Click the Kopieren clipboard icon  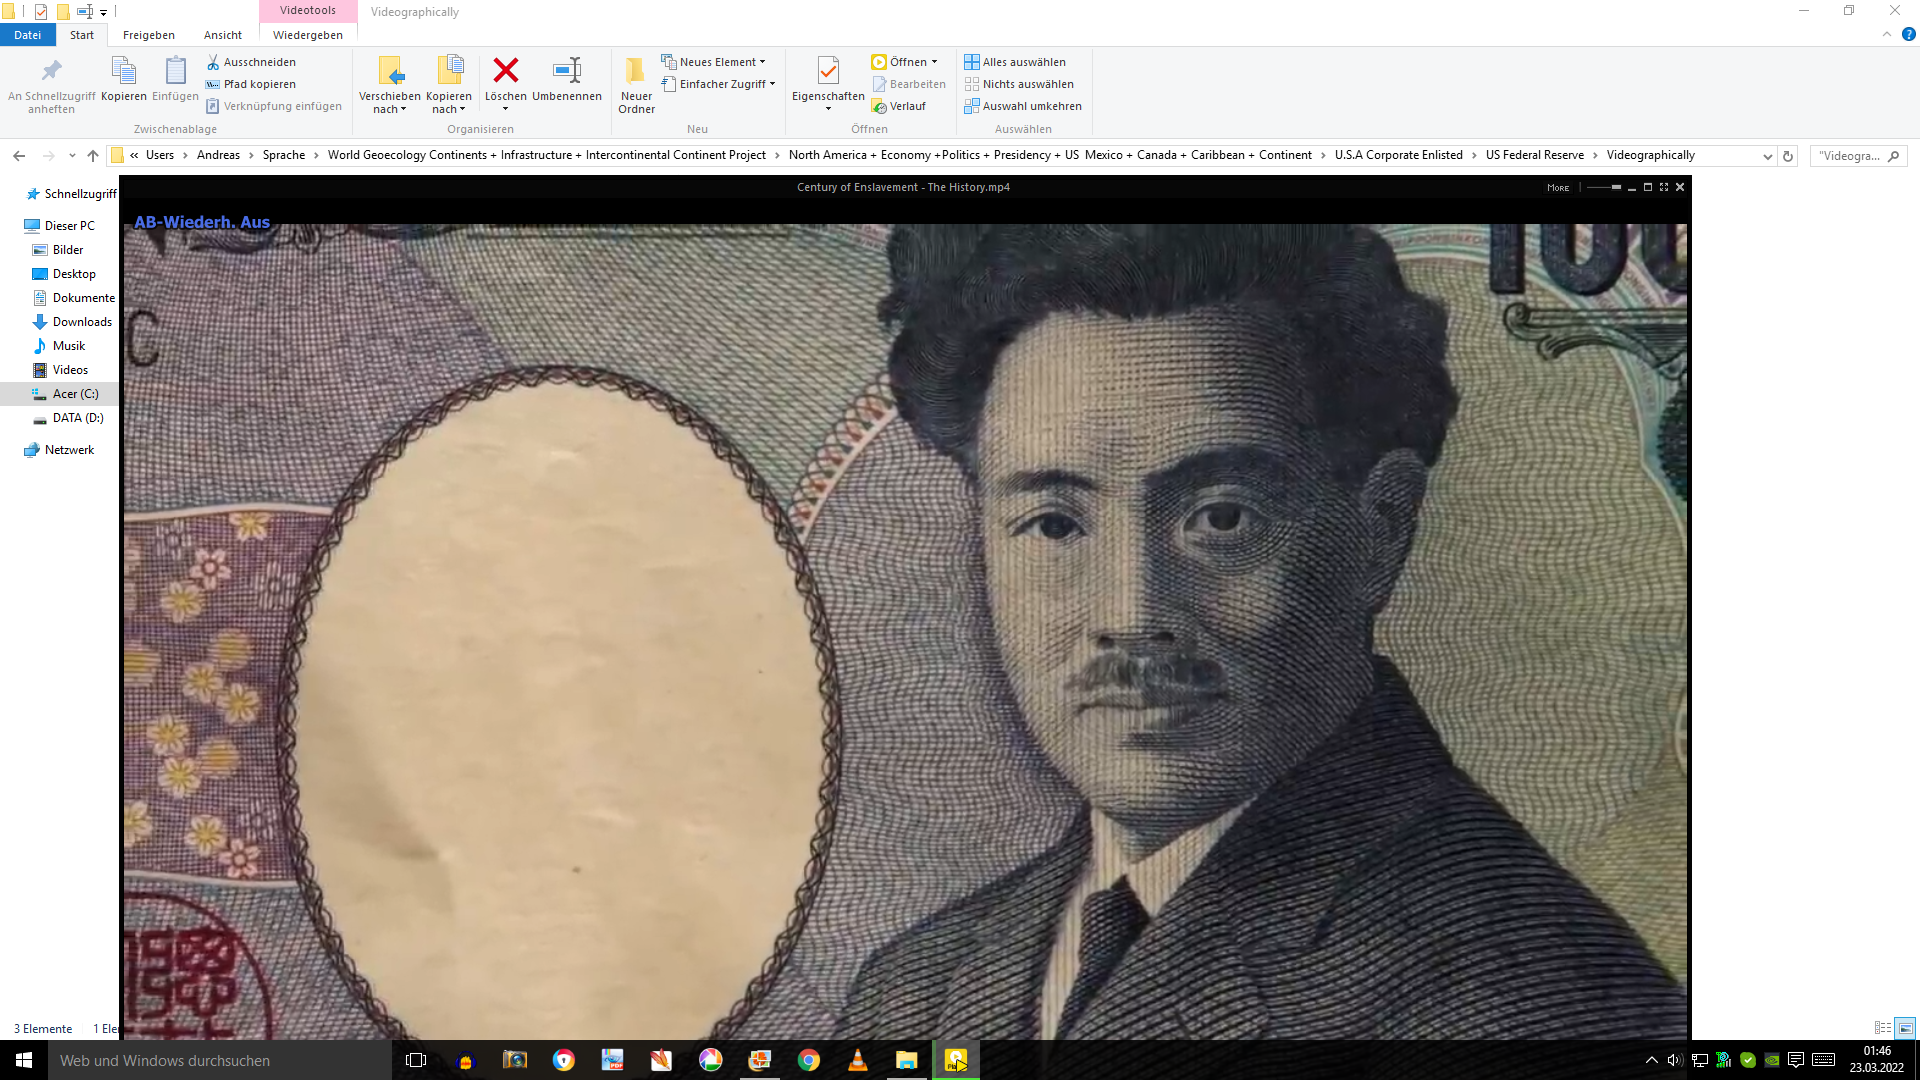(124, 79)
